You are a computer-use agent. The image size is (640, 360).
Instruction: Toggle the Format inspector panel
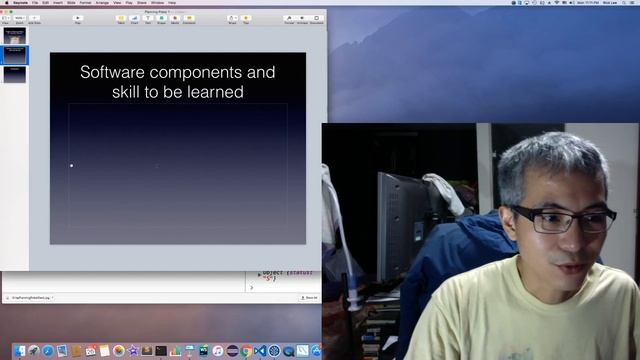coord(289,19)
